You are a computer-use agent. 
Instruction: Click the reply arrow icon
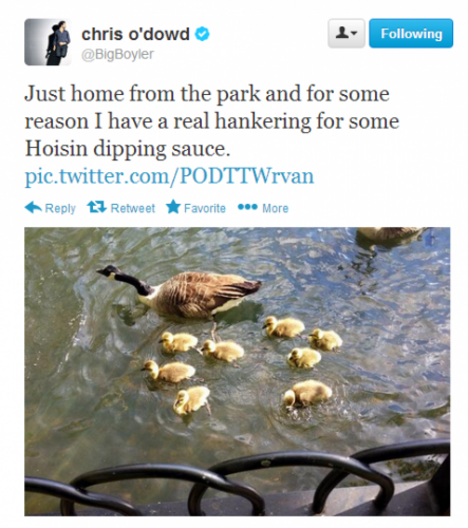tap(33, 207)
